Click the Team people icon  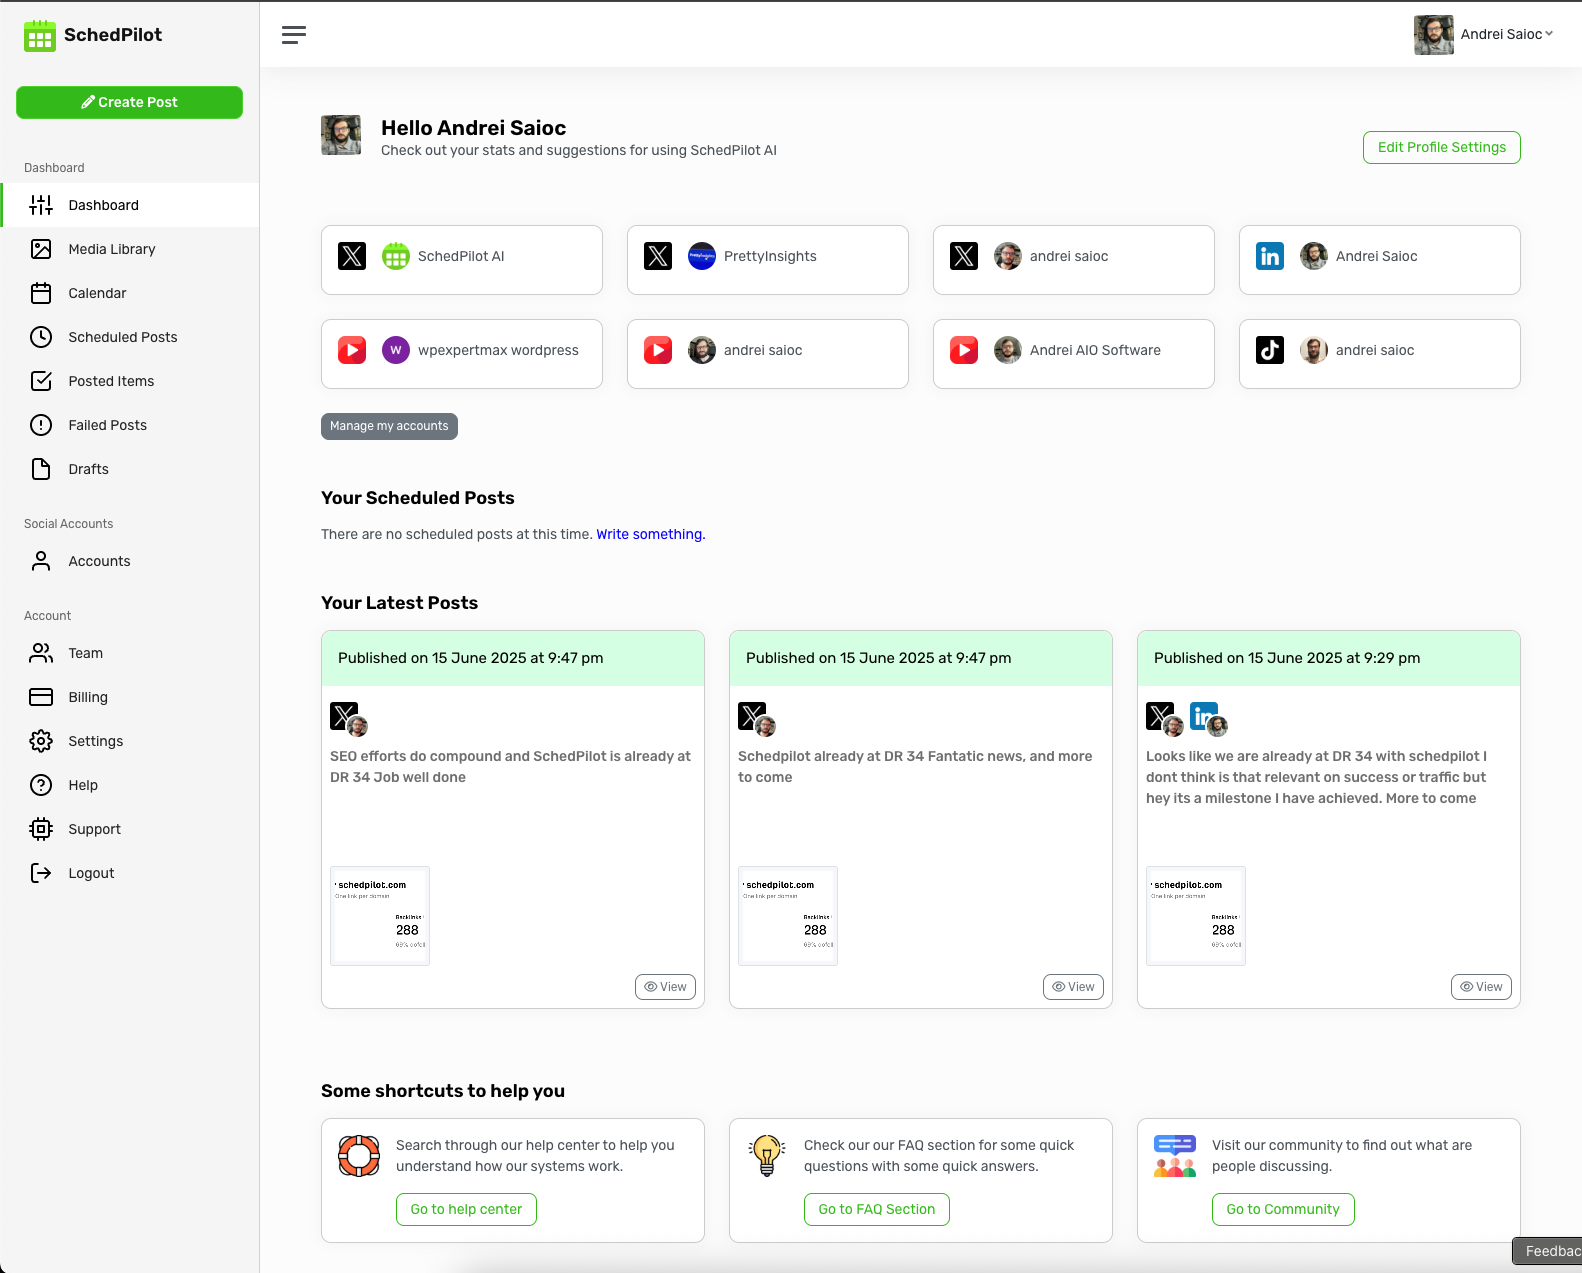click(x=41, y=653)
